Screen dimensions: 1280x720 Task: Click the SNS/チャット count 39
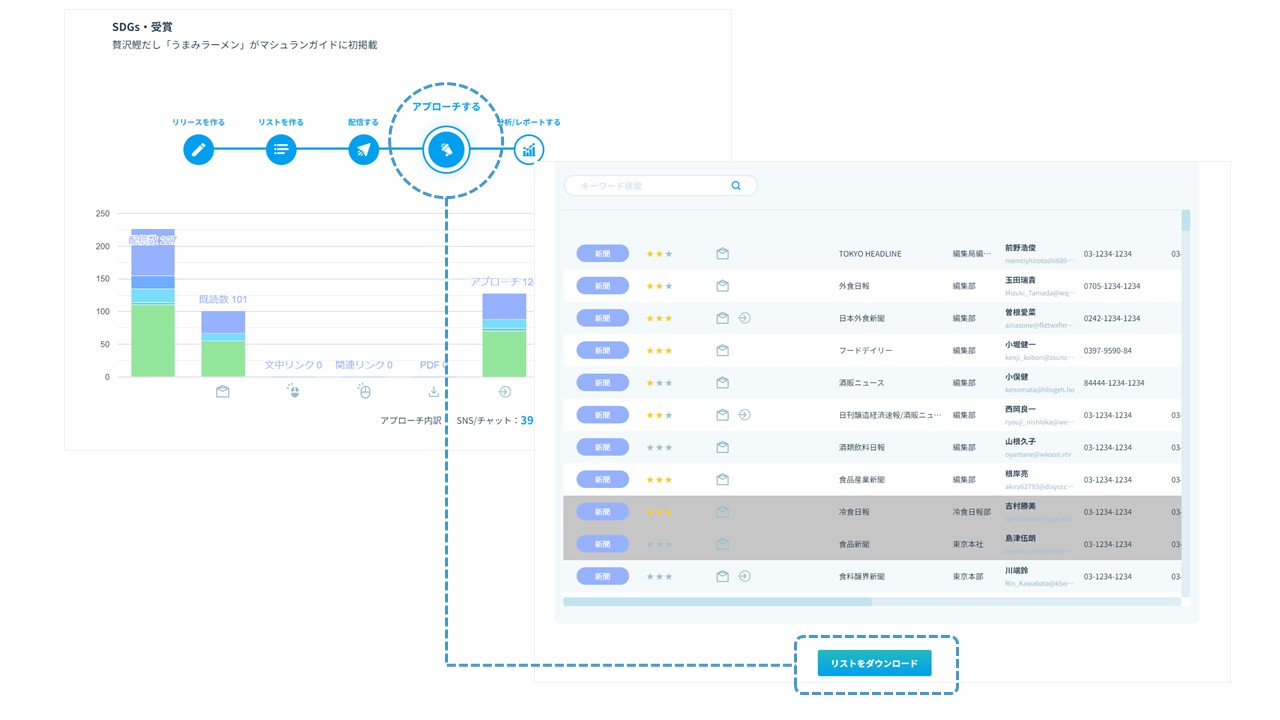click(x=526, y=421)
